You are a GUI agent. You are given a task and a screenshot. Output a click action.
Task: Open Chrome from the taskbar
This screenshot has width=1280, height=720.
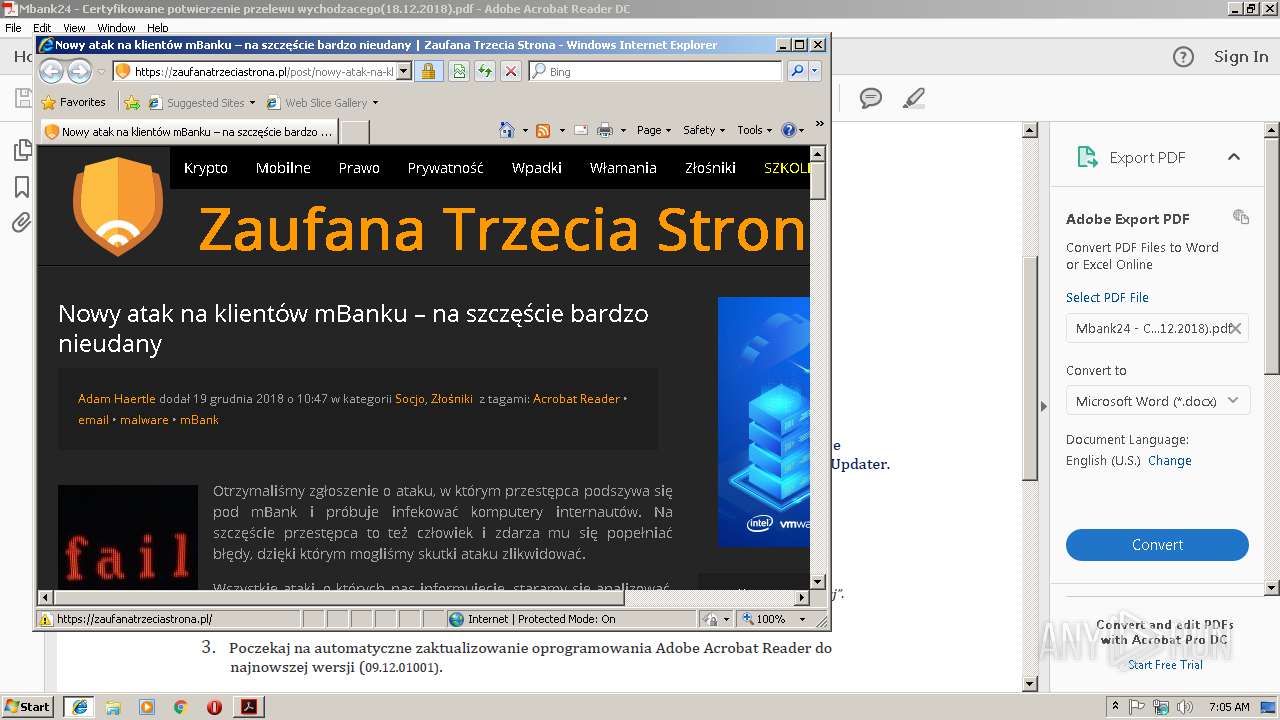(x=180, y=707)
